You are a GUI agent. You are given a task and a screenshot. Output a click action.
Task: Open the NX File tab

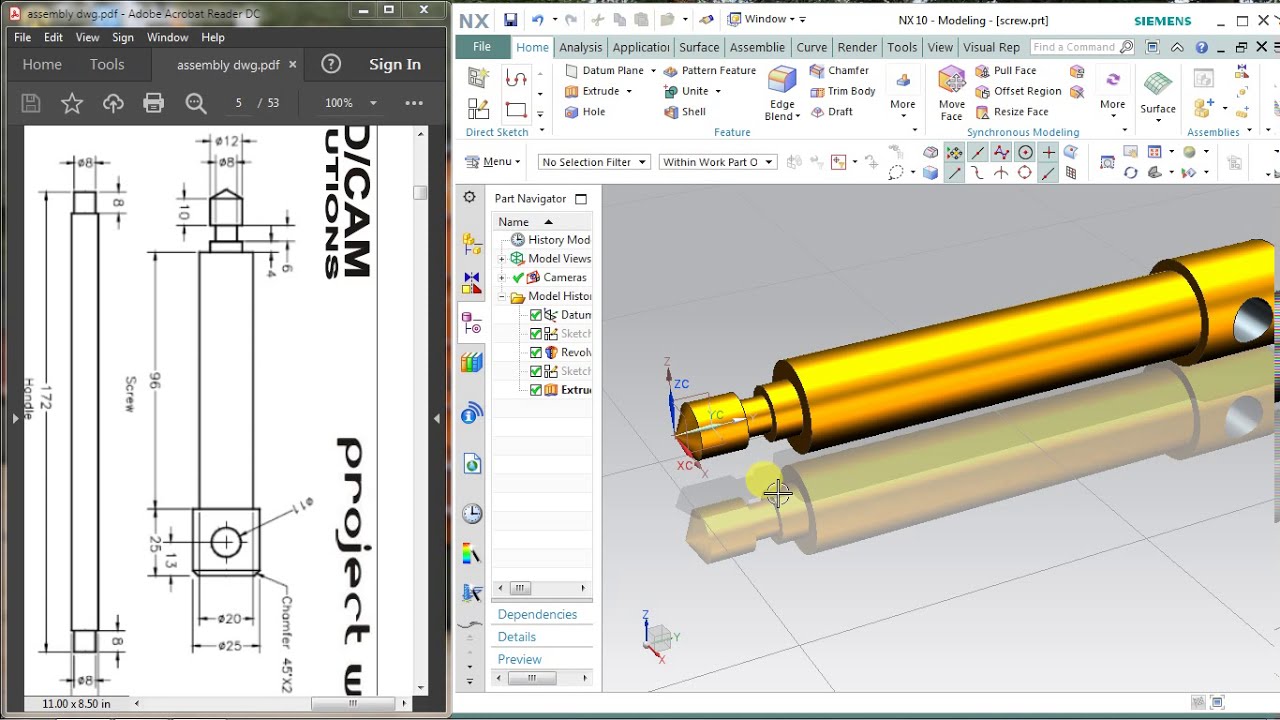[482, 47]
